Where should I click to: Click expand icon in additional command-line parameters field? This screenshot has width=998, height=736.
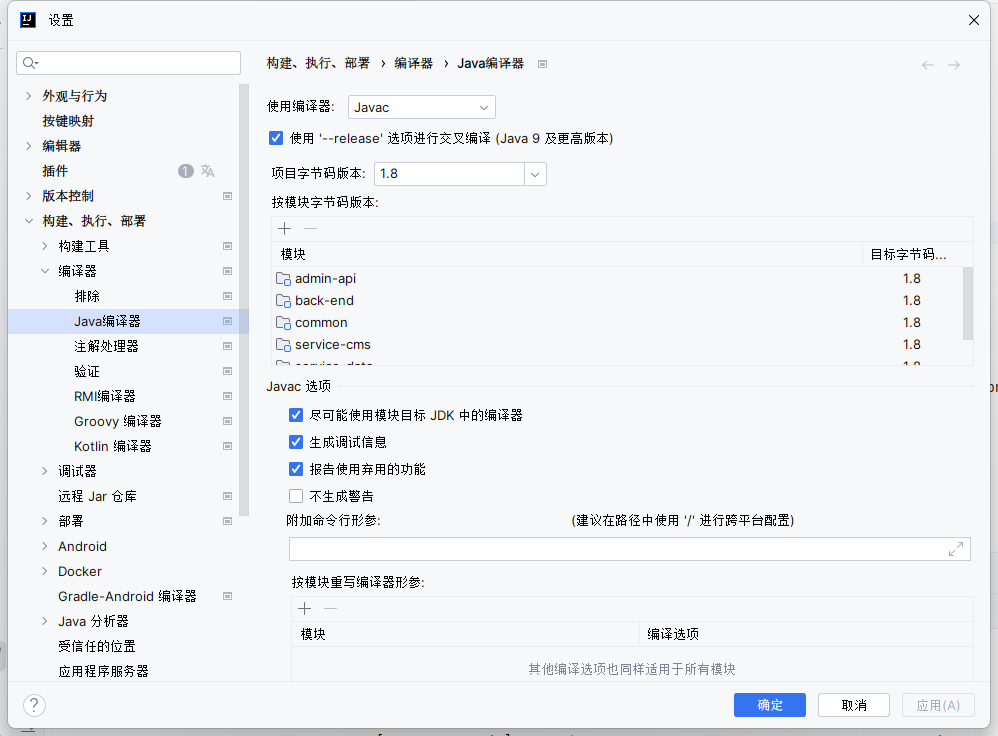(956, 549)
